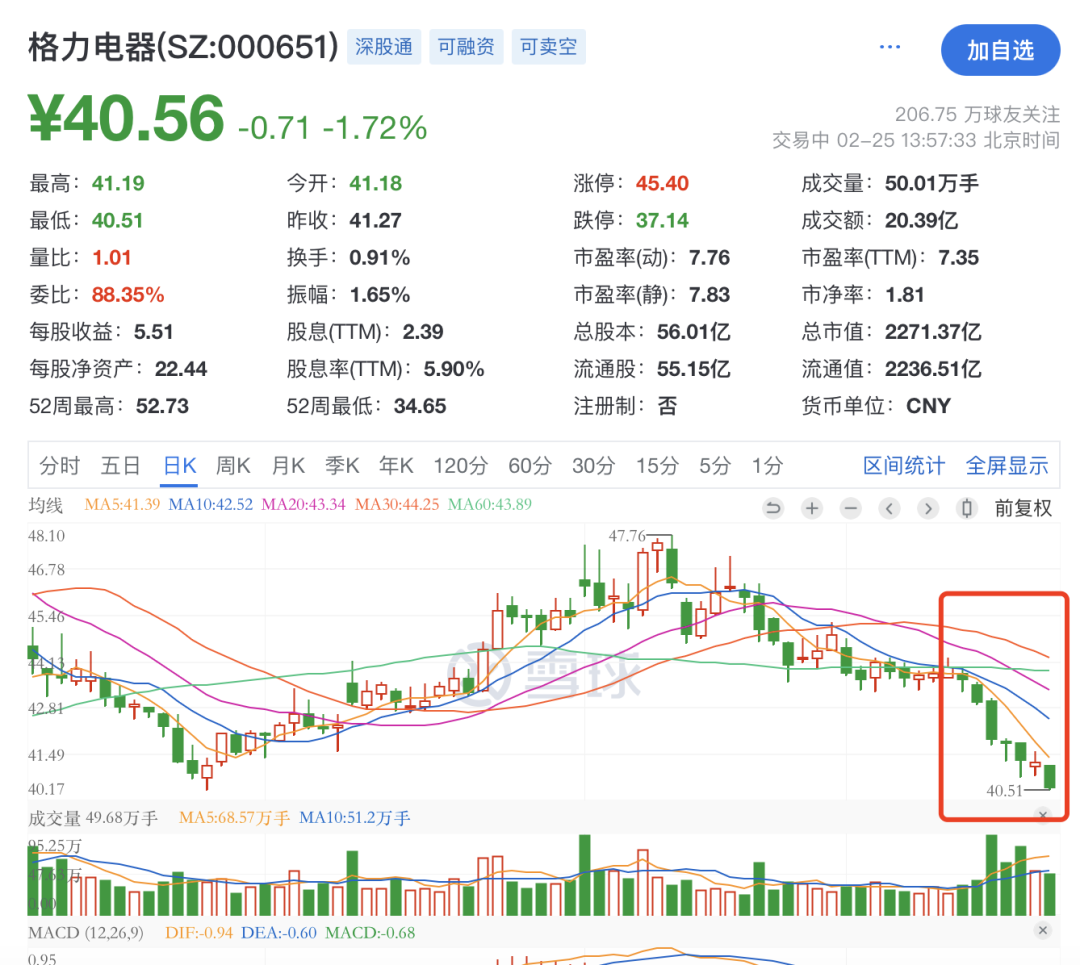Screen dimensions: 1080x965
Task: Click the 跌停 value 37.14
Action: coord(662,220)
